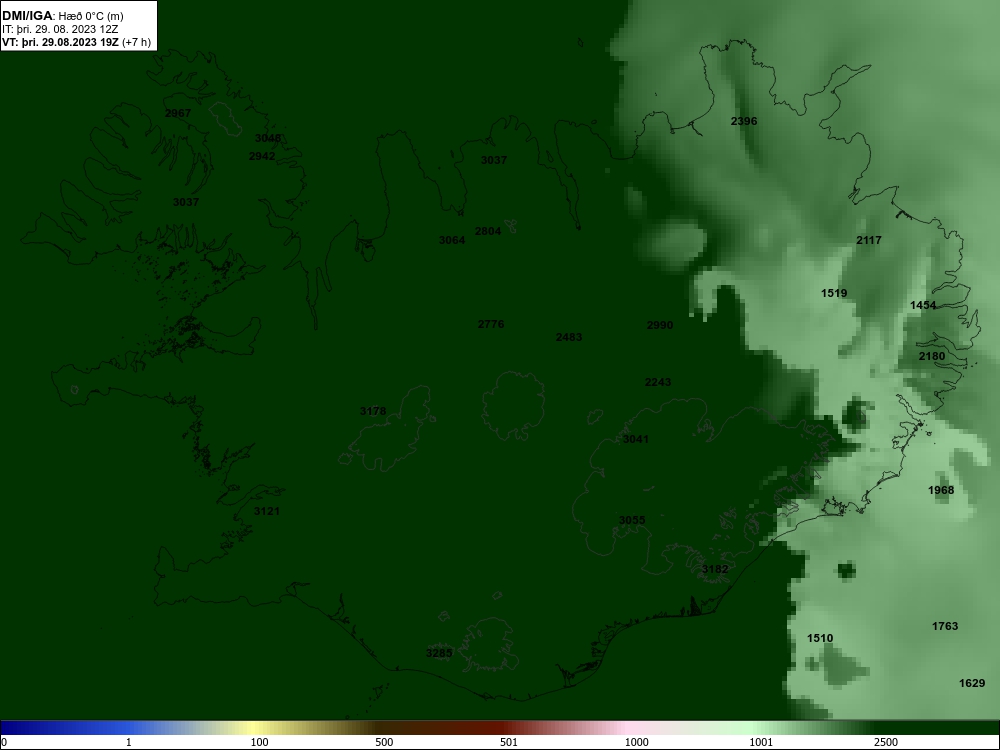Select the 3055 value on Vatnajökull
Image resolution: width=1000 pixels, height=750 pixels.
632,520
